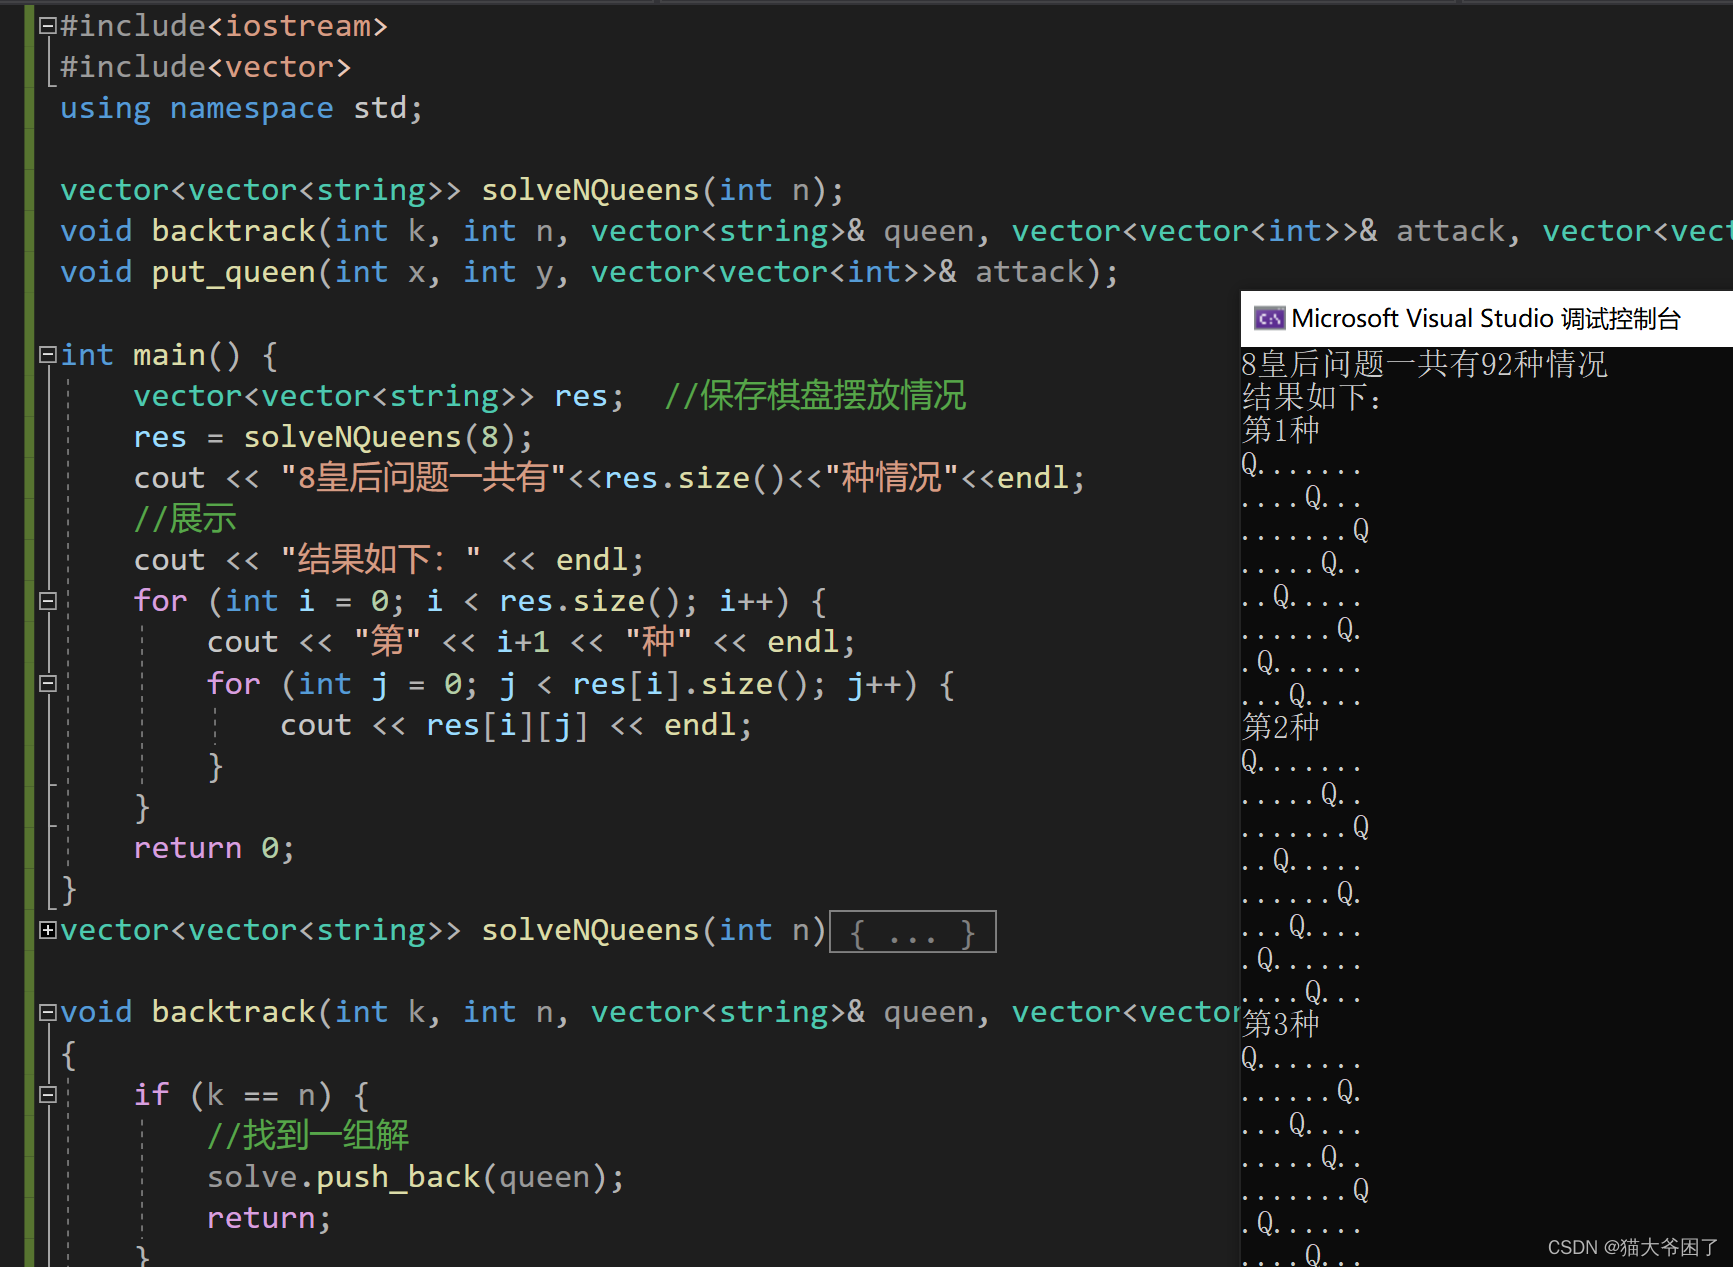Click the console window icon in title bar
The height and width of the screenshot is (1267, 1733).
1269,319
